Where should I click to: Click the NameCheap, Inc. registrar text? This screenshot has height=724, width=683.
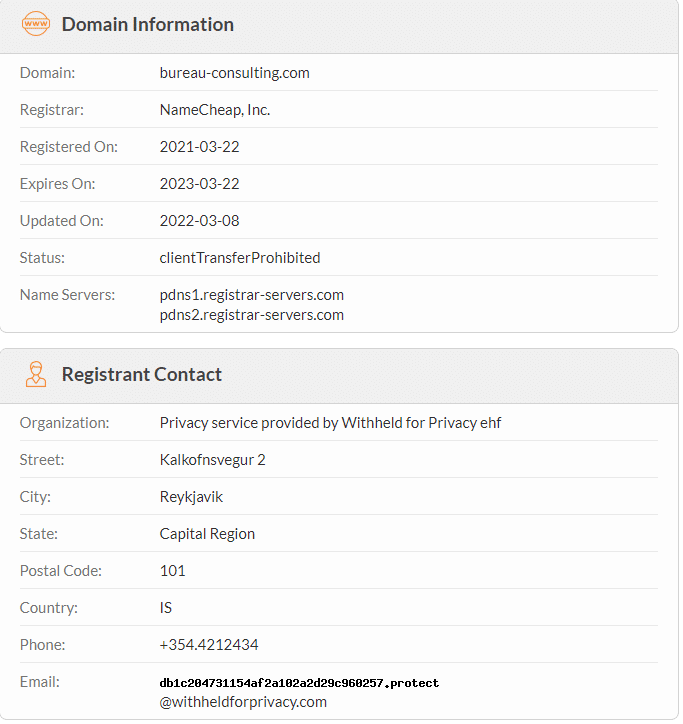coord(215,110)
